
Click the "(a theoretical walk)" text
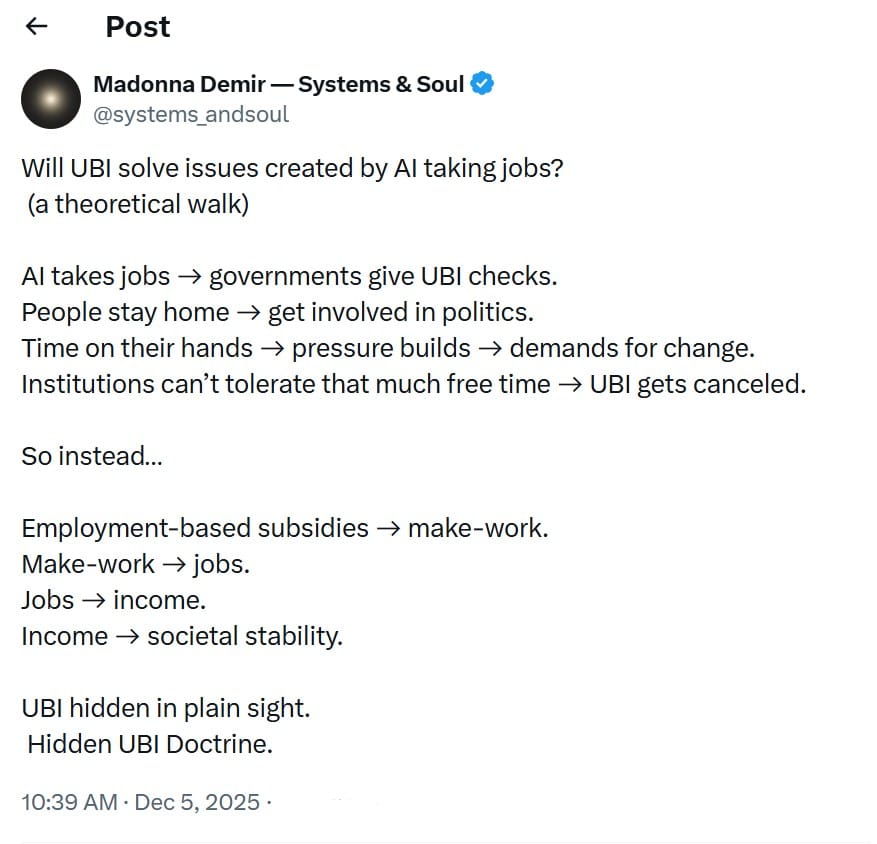(138, 204)
